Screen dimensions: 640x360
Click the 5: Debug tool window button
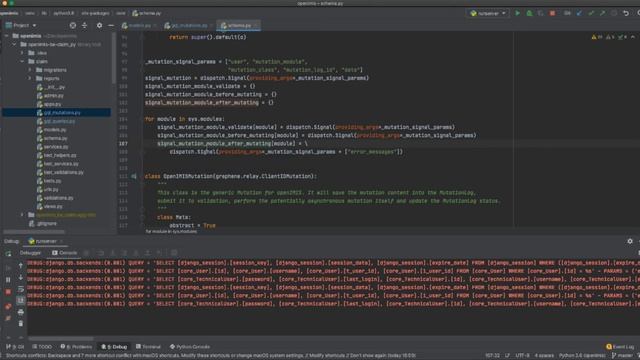tap(115, 347)
